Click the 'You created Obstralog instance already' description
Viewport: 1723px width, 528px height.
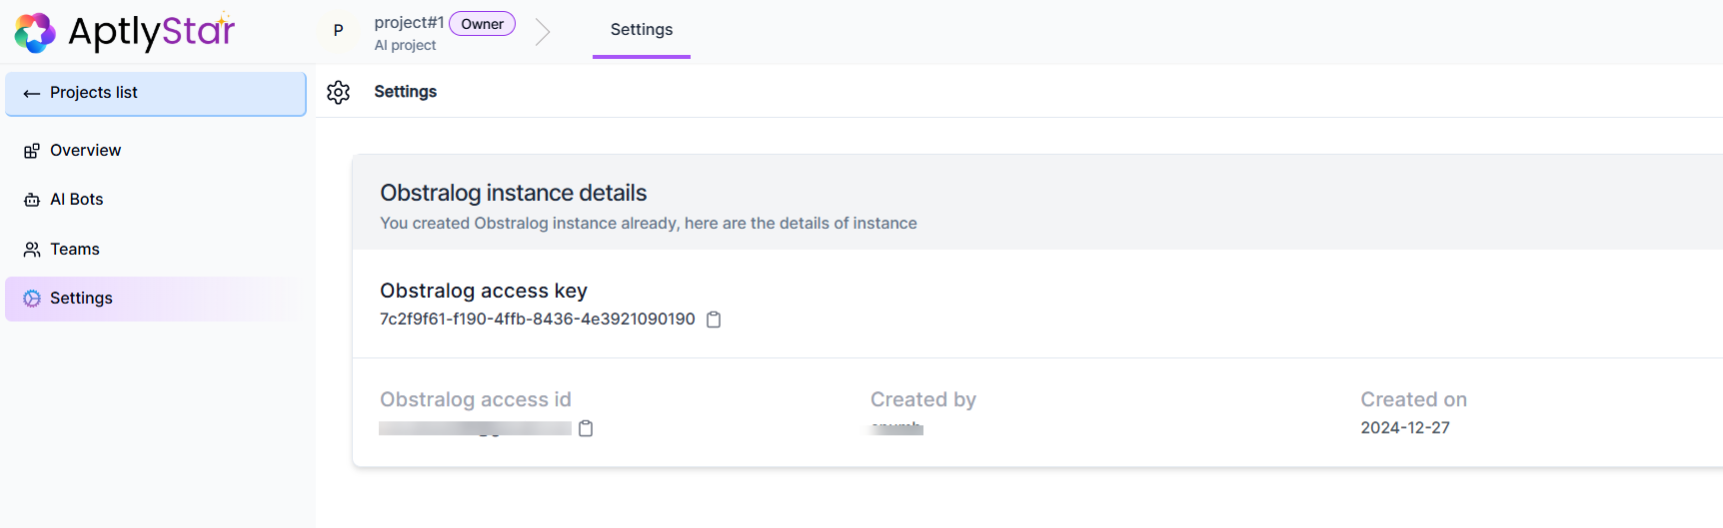[x=648, y=223]
